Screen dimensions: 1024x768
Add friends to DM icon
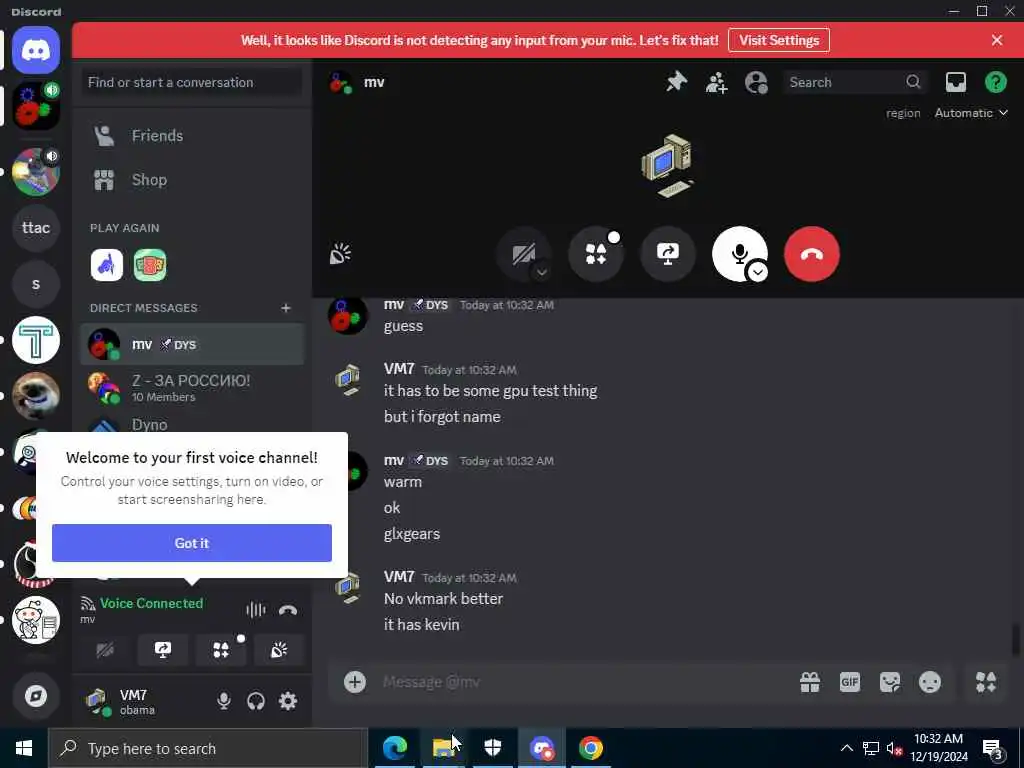(716, 82)
